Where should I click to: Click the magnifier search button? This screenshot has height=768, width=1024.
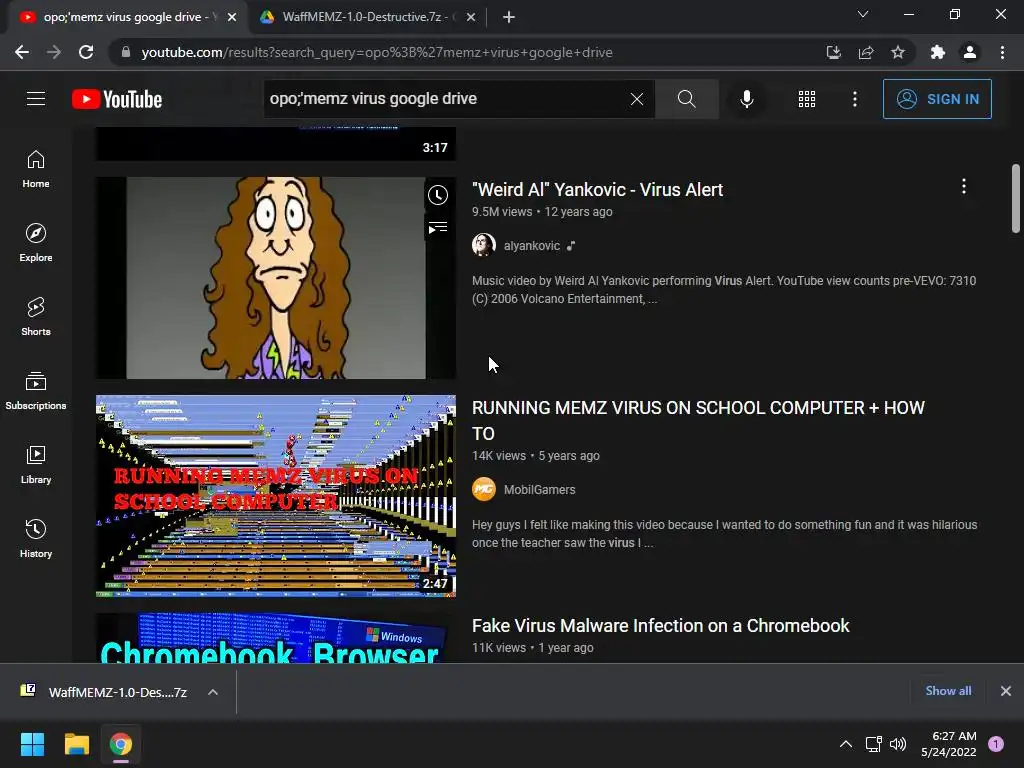pos(686,99)
